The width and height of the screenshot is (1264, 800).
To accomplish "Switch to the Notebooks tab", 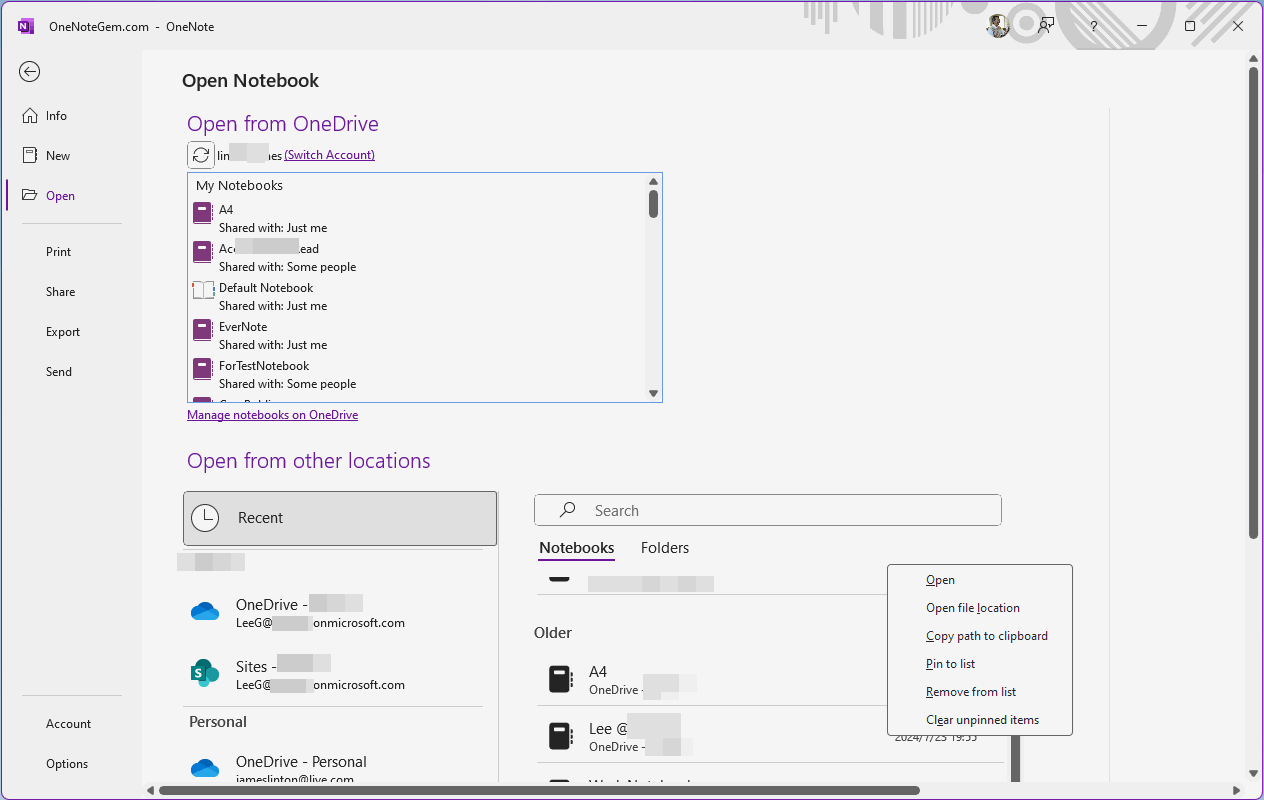I will point(576,548).
